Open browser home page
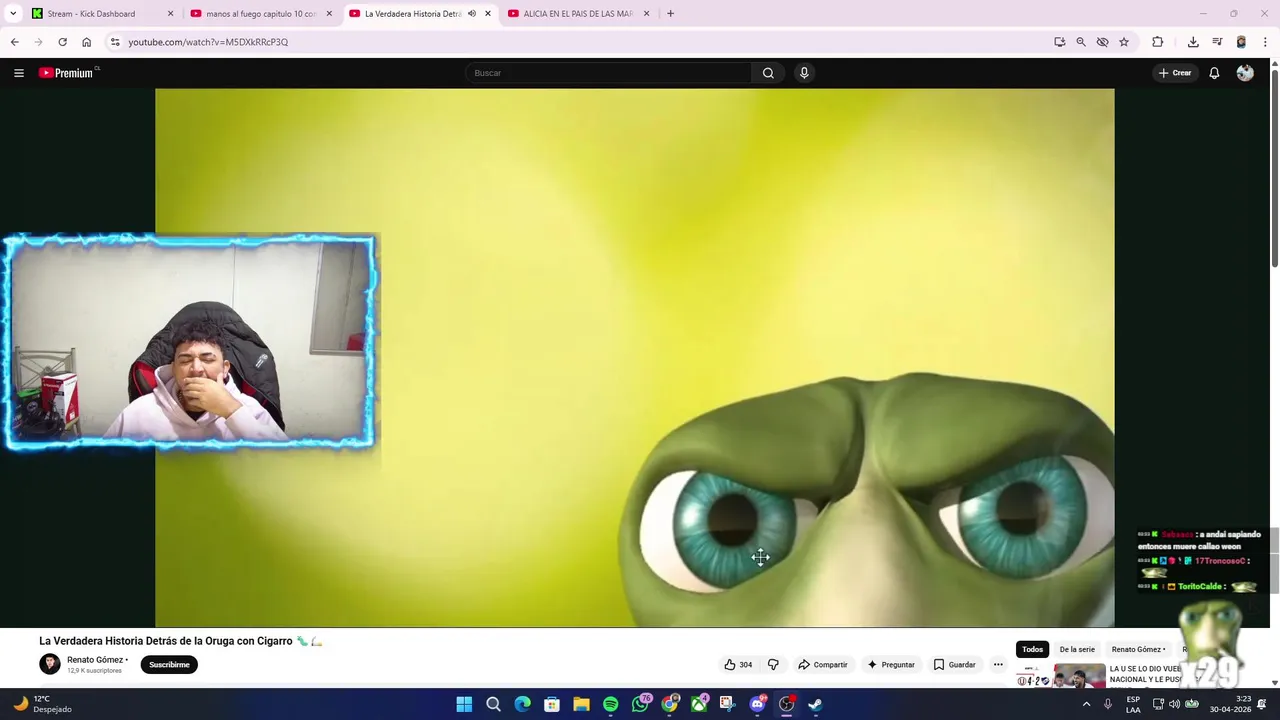Screen dimensions: 1280x720 tap(86, 42)
